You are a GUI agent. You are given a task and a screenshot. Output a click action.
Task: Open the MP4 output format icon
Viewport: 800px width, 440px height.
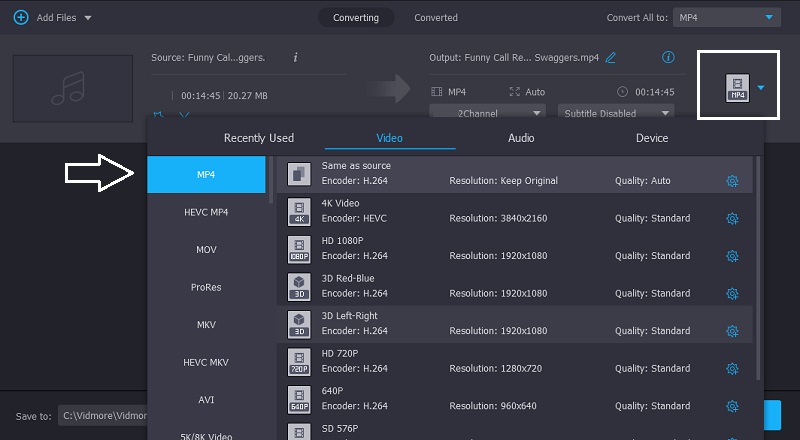[x=737, y=88]
